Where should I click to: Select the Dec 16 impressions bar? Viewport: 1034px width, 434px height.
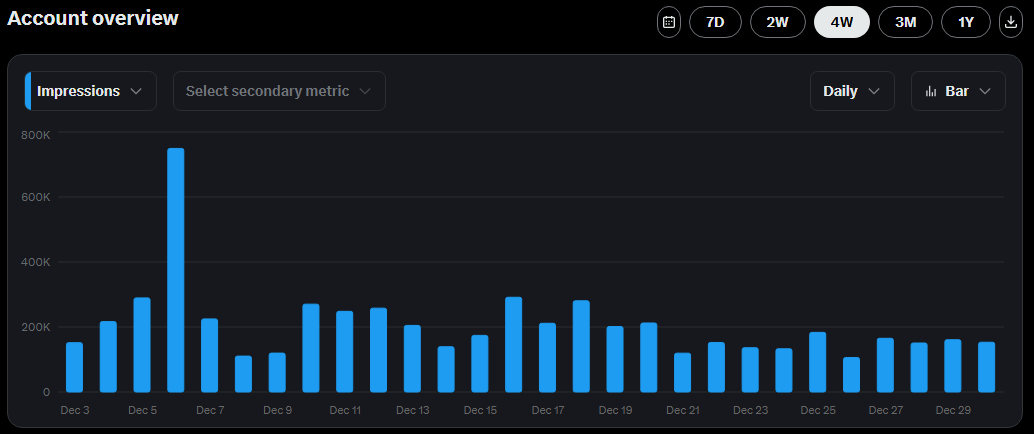point(514,344)
